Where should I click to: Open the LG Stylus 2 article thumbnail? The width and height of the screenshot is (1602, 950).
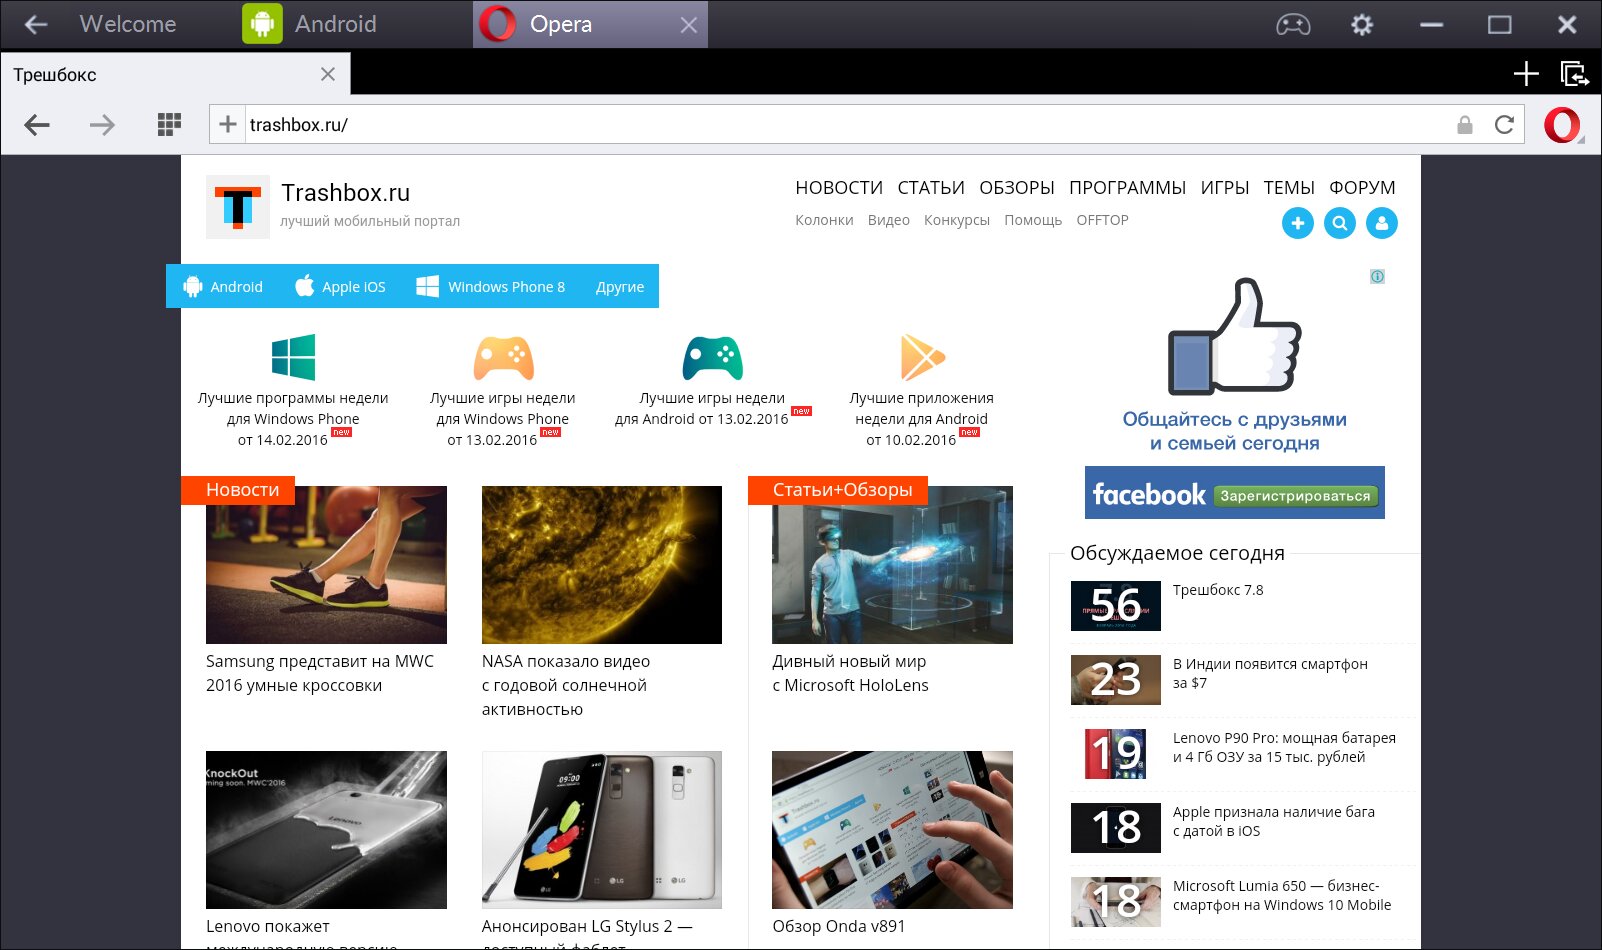602,830
